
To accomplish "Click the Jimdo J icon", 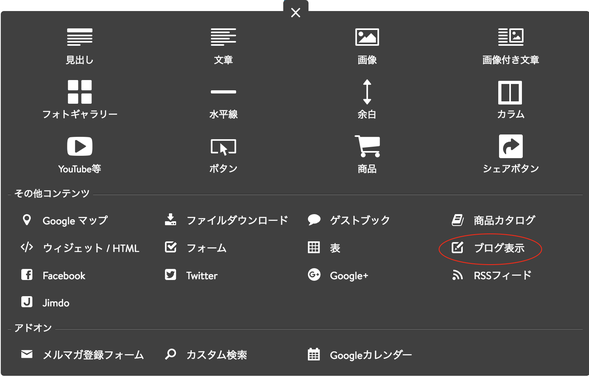I will [x=27, y=302].
